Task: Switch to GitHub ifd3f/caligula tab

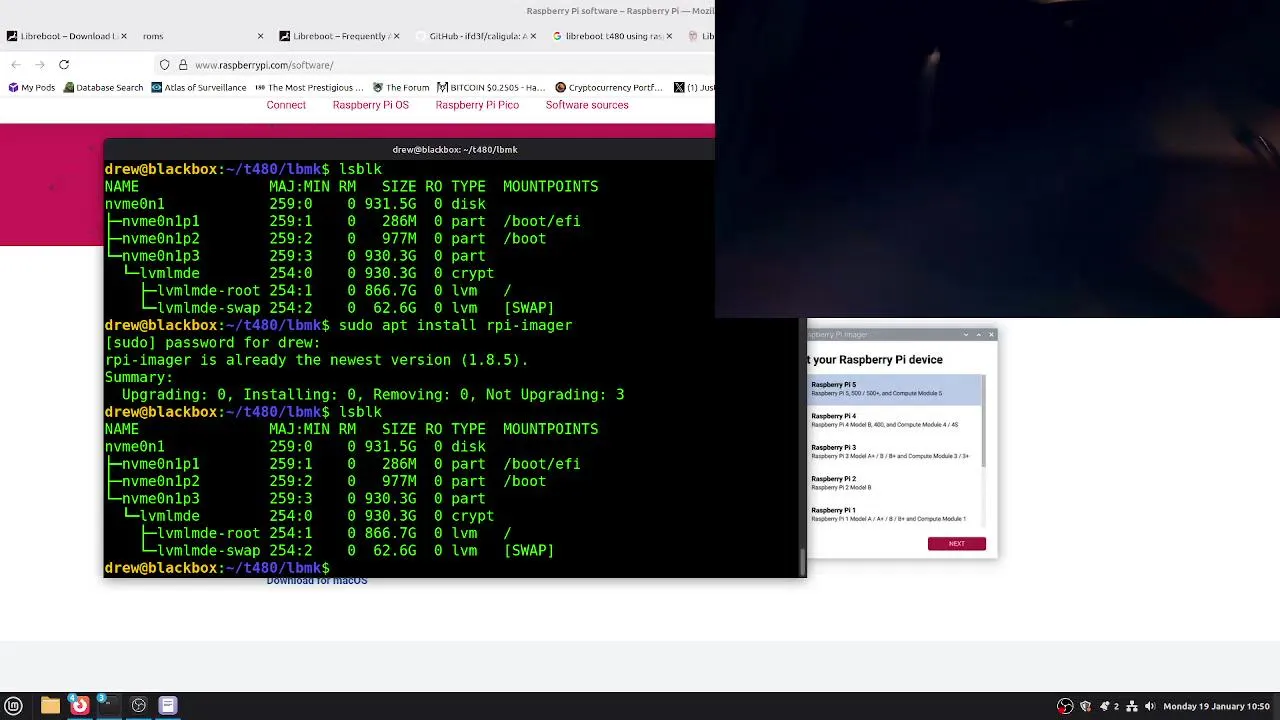Action: [476, 36]
